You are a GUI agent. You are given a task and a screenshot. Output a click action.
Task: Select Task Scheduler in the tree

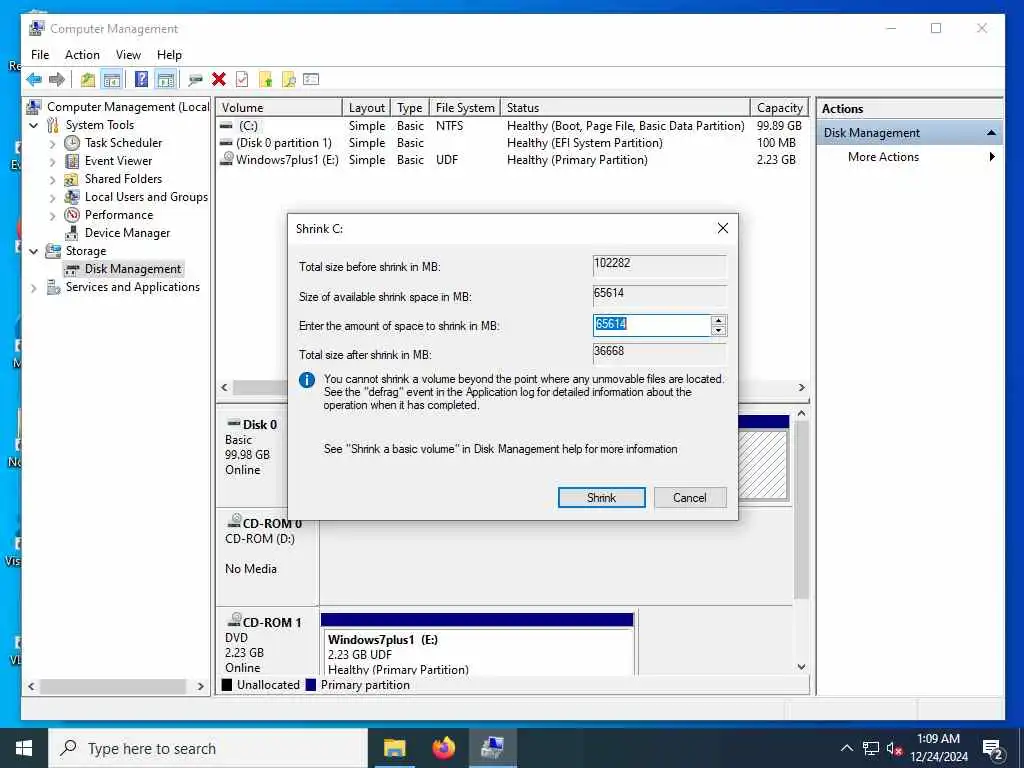[123, 142]
